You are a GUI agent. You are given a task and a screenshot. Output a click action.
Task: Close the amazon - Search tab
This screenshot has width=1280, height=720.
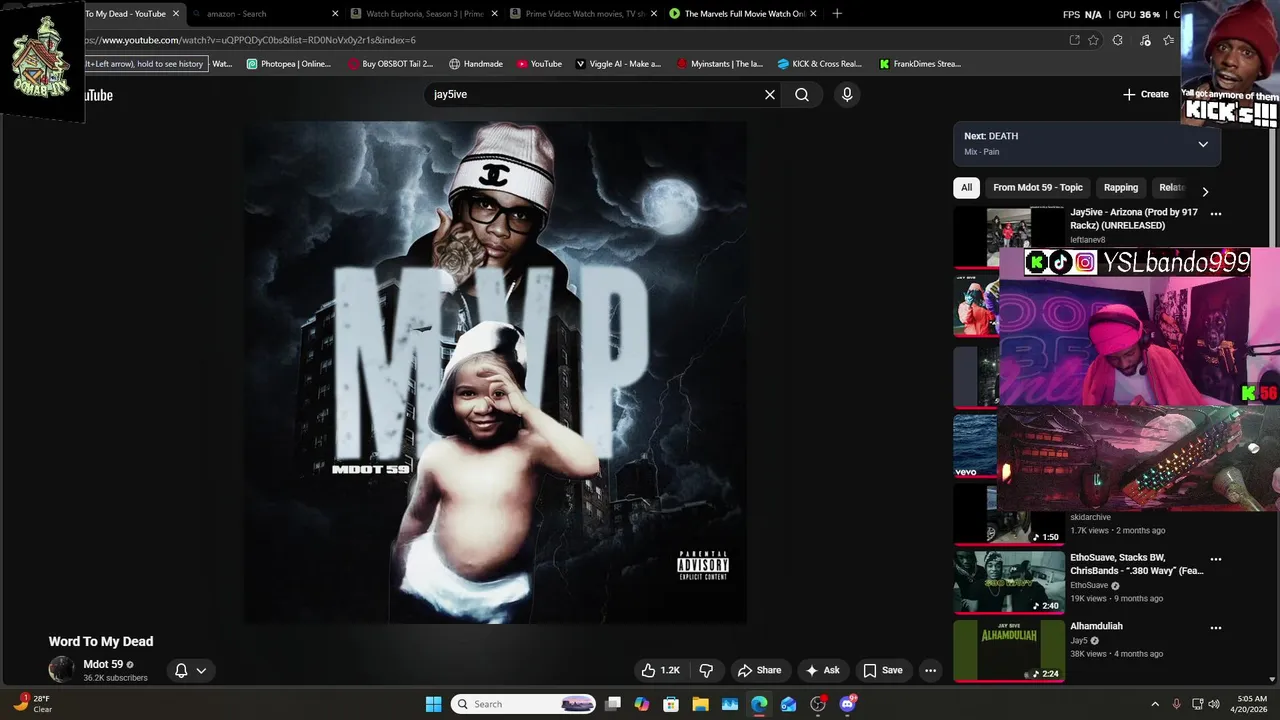click(335, 14)
